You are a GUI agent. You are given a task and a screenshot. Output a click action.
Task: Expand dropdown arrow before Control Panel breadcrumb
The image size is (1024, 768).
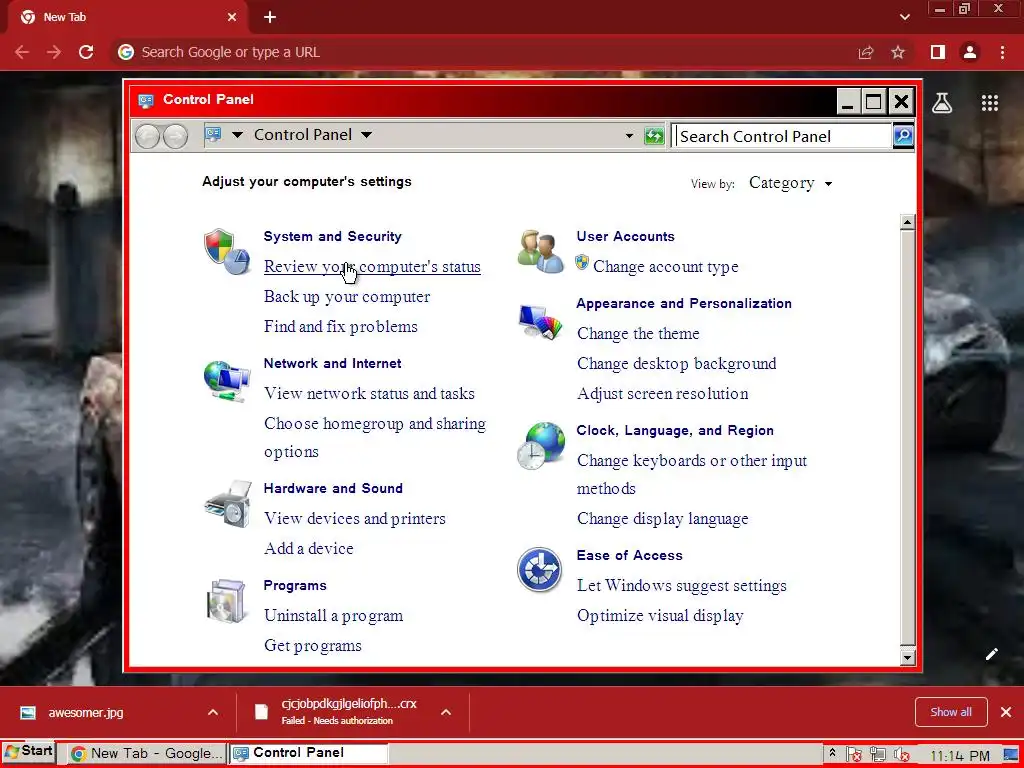[238, 135]
